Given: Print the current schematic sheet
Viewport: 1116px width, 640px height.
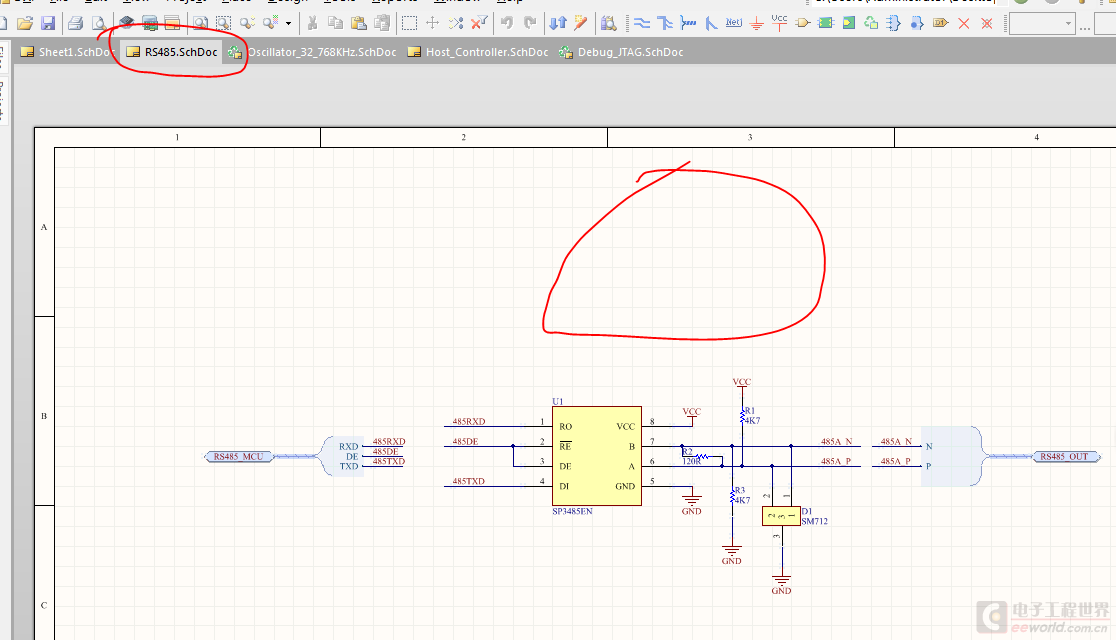Looking at the screenshot, I should click(75, 23).
